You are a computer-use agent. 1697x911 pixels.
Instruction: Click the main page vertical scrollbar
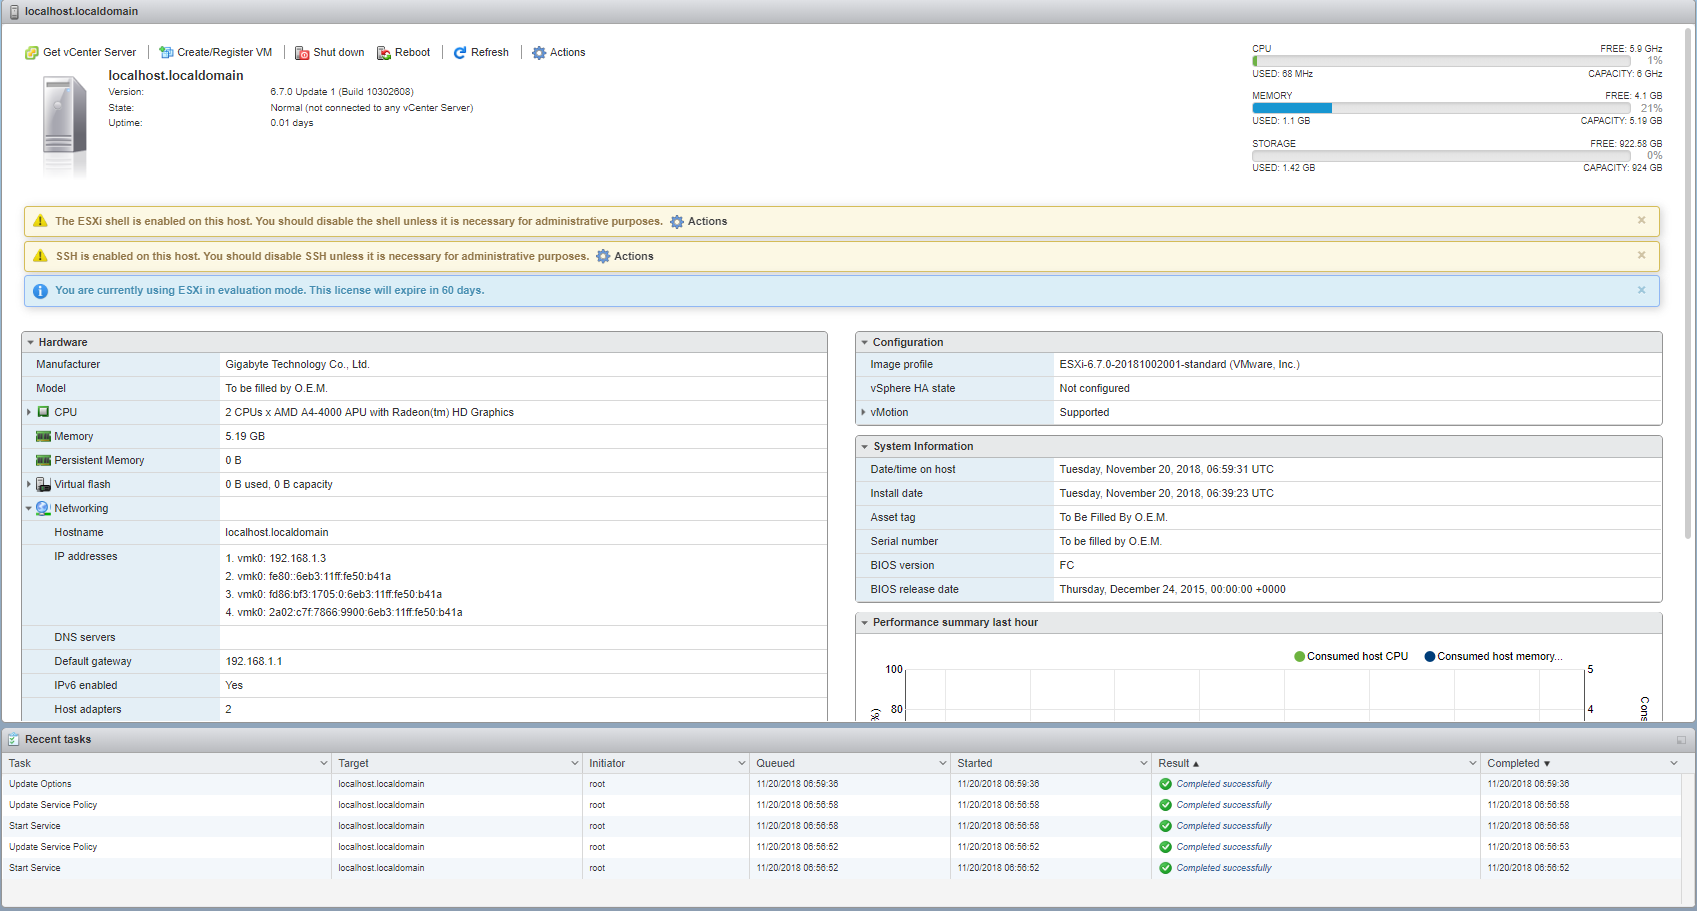[x=1689, y=284]
